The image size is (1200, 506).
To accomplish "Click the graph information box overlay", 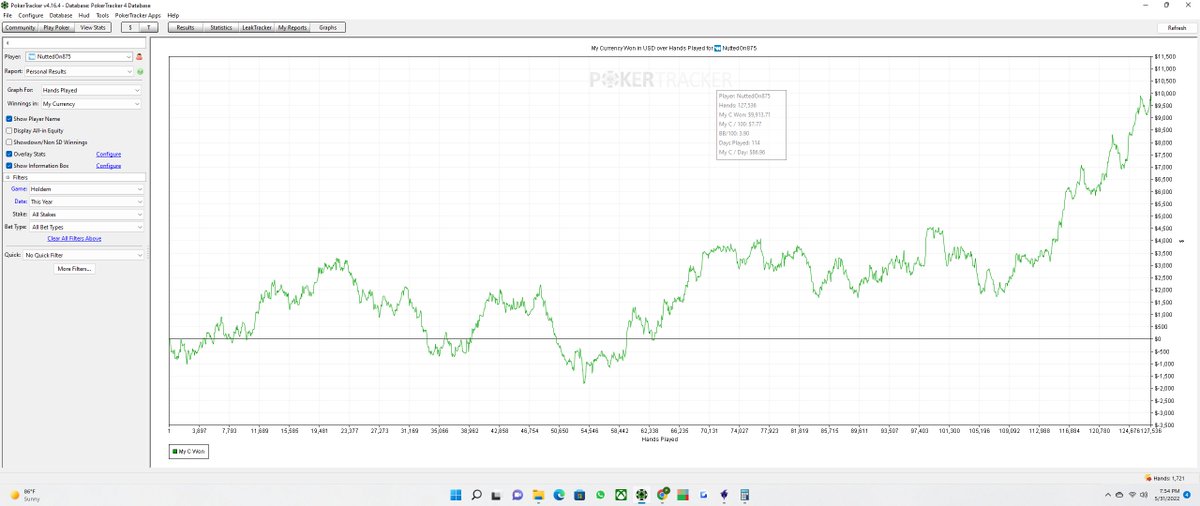I will (750, 124).
